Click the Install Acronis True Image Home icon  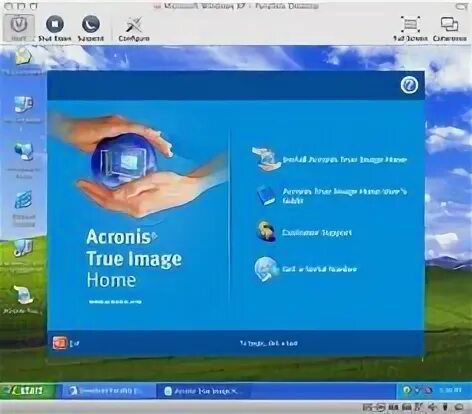click(266, 159)
